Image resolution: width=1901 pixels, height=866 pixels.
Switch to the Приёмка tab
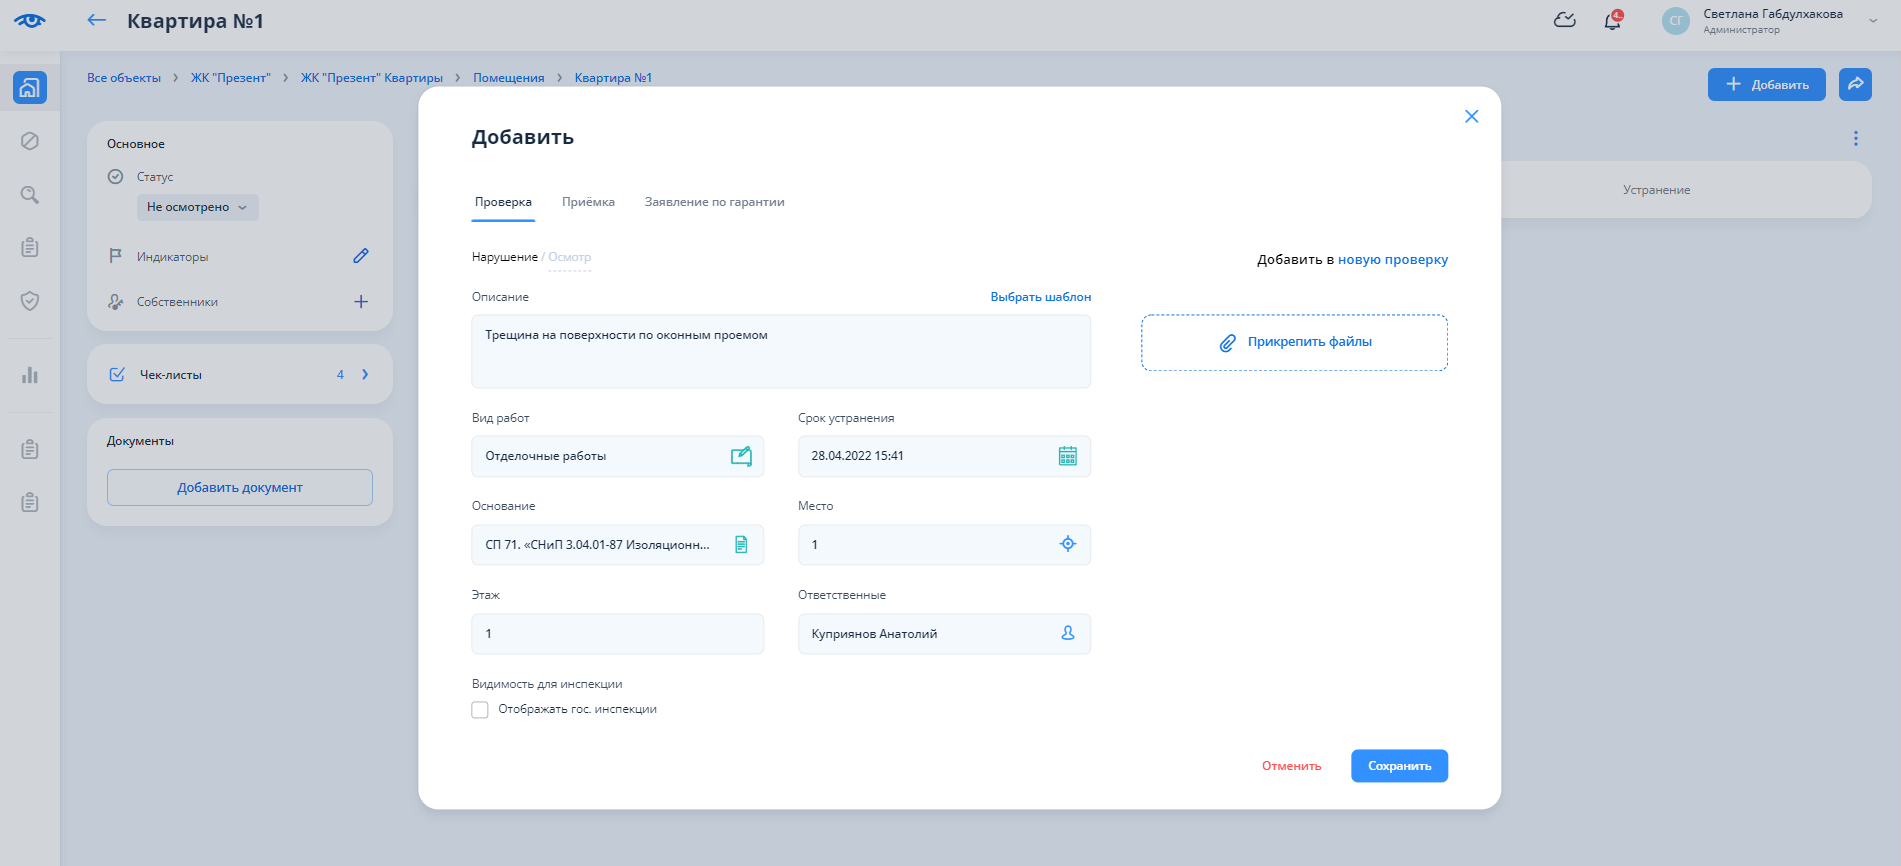point(588,202)
